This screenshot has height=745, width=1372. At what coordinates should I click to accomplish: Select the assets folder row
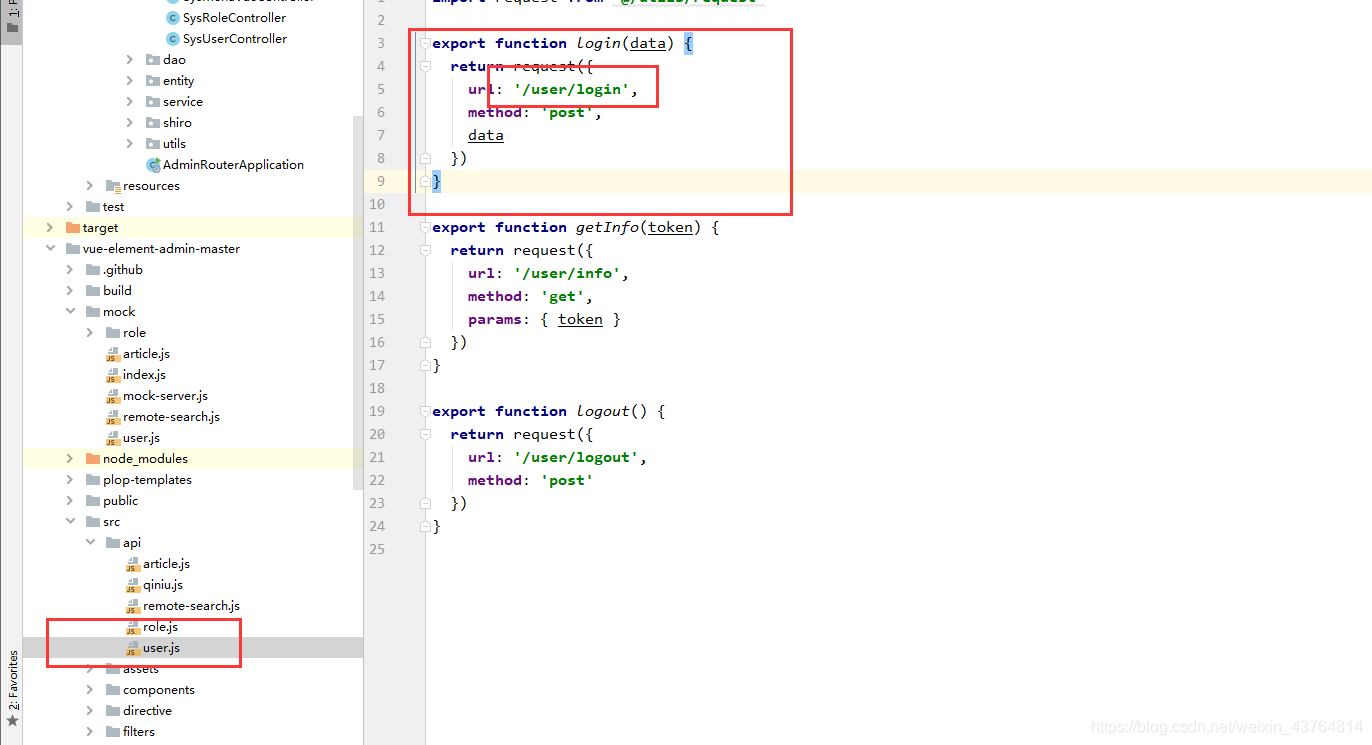193,669
